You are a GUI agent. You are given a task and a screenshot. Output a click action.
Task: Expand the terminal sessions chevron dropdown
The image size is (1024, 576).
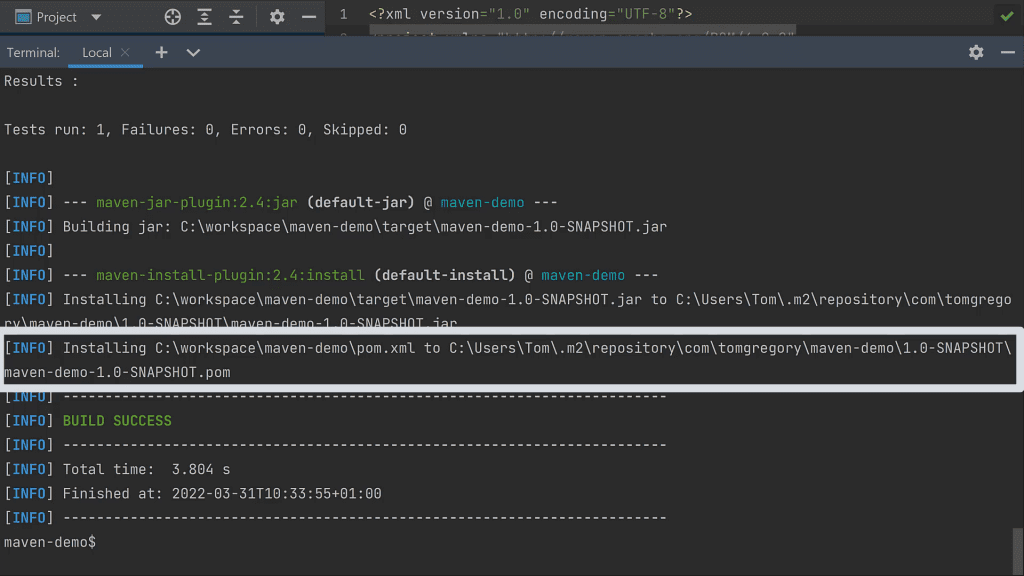(193, 52)
